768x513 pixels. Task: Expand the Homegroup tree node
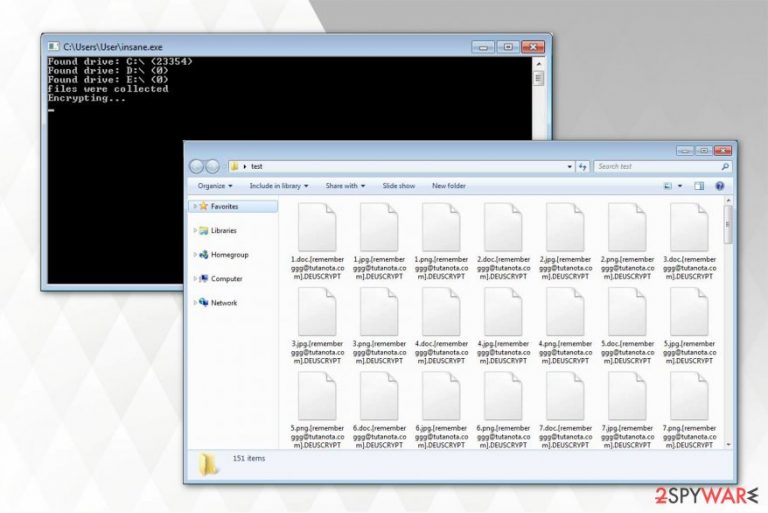pyautogui.click(x=195, y=254)
